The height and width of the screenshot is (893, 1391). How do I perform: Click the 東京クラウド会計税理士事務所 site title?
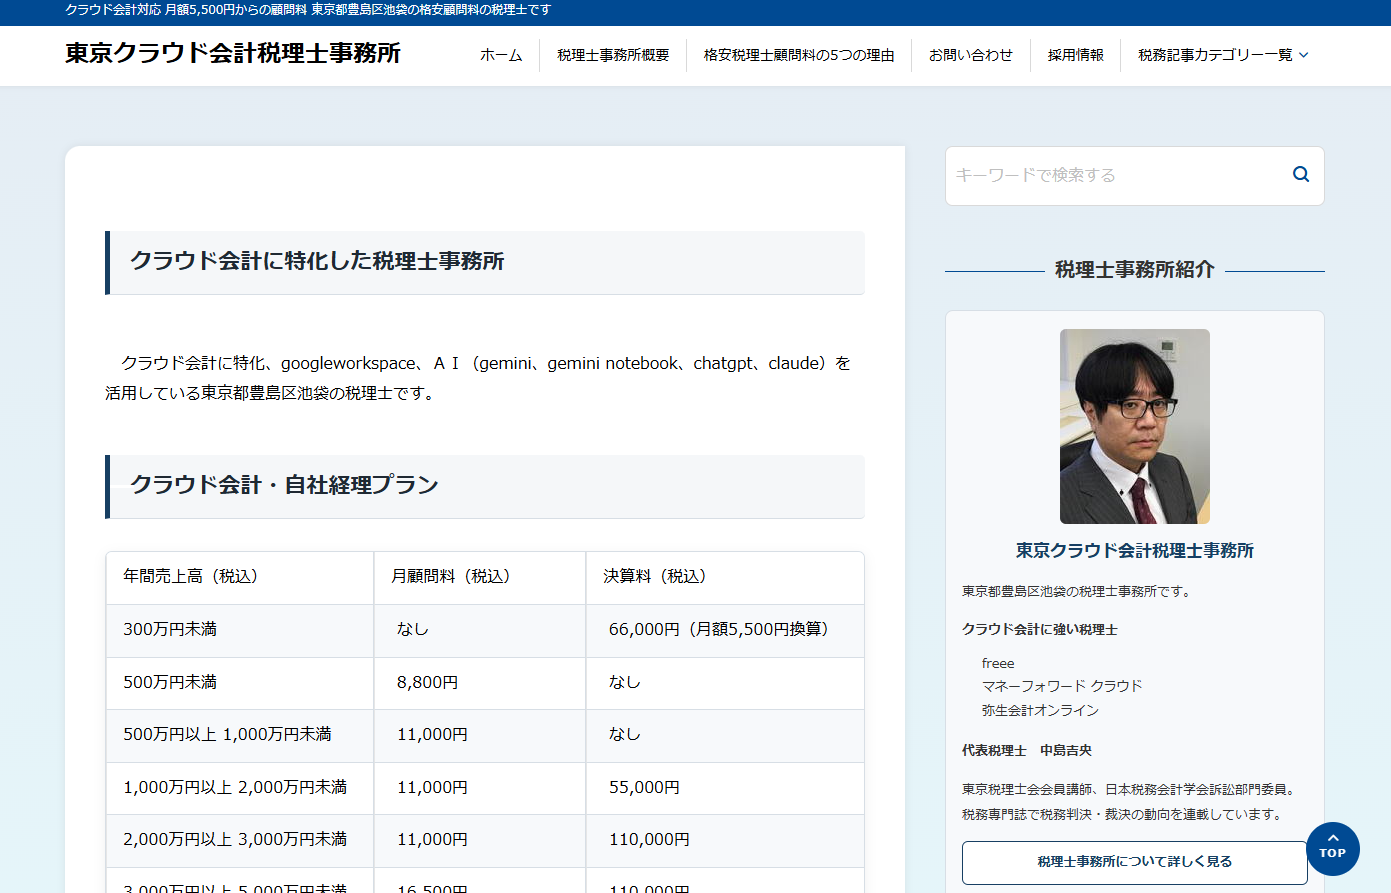pos(233,53)
